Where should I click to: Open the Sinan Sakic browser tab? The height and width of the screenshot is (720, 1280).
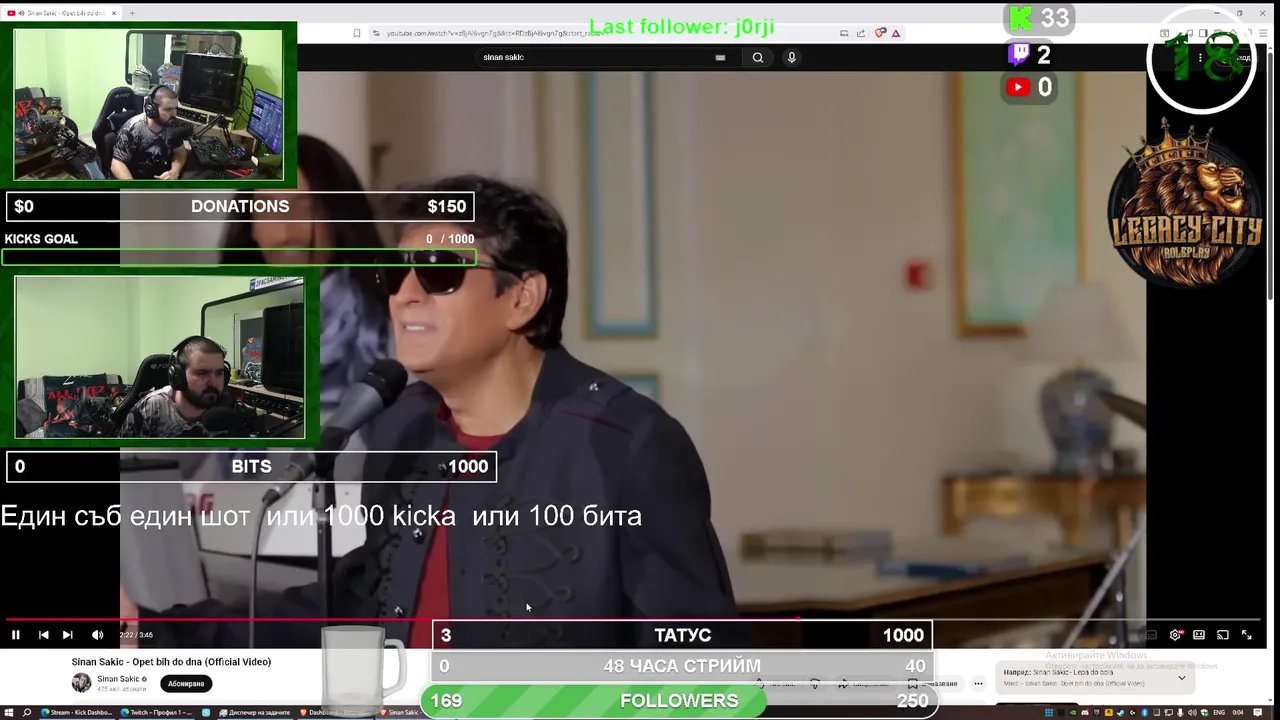coord(60,13)
